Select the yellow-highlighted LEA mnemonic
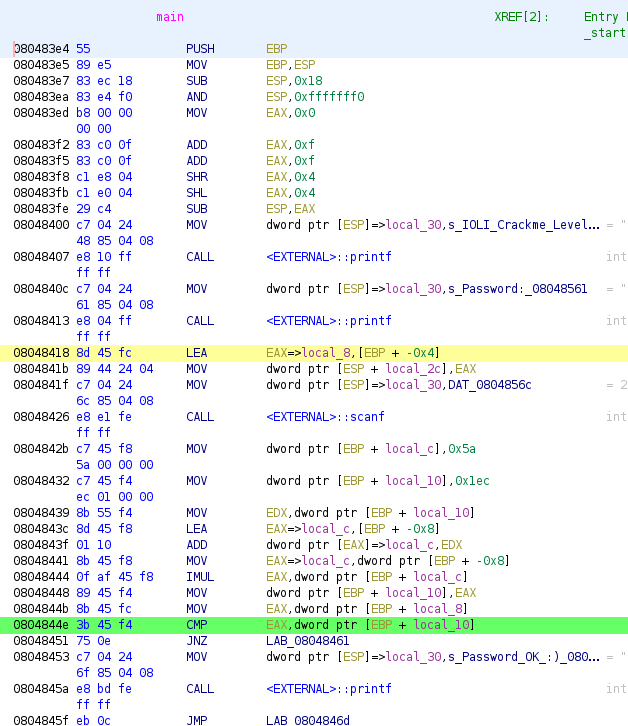The width and height of the screenshot is (628, 726). click(197, 353)
